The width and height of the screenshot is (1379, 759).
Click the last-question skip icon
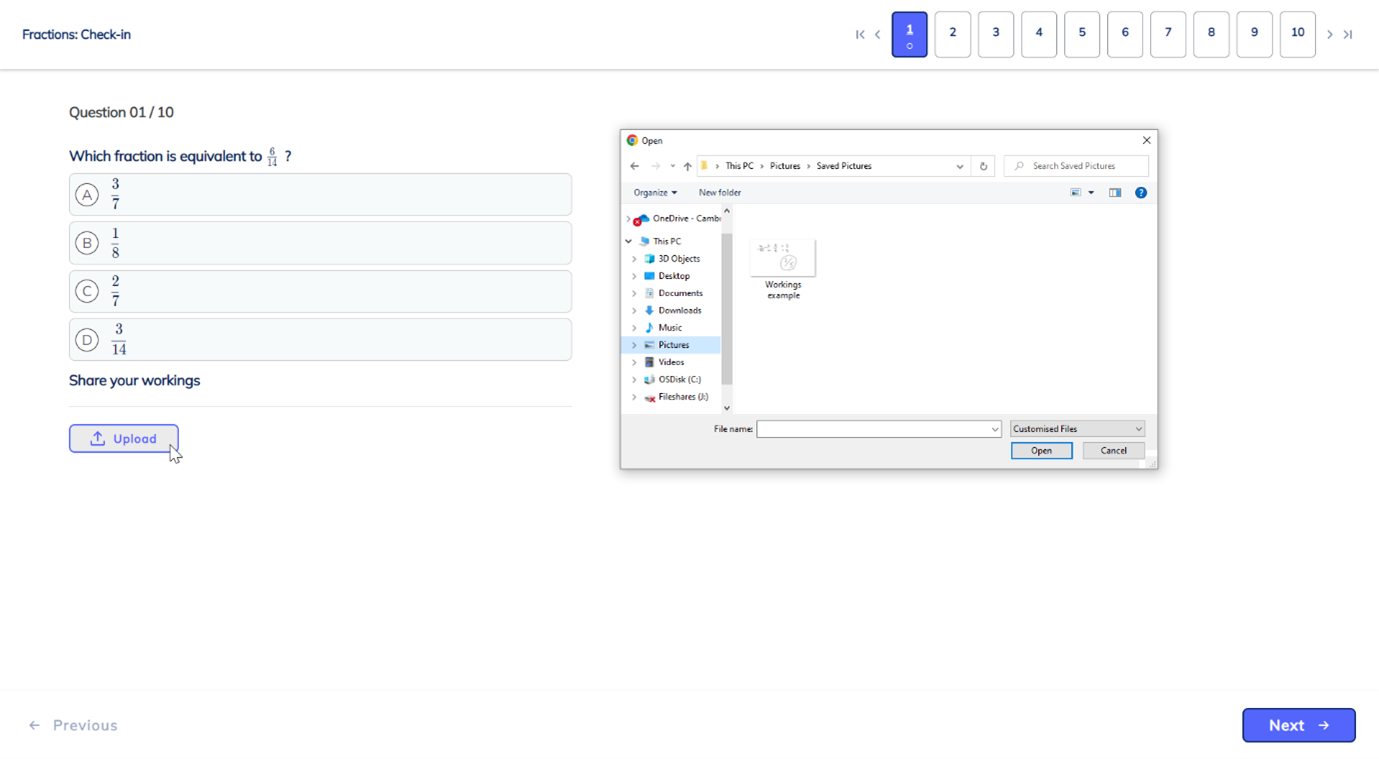point(1348,35)
